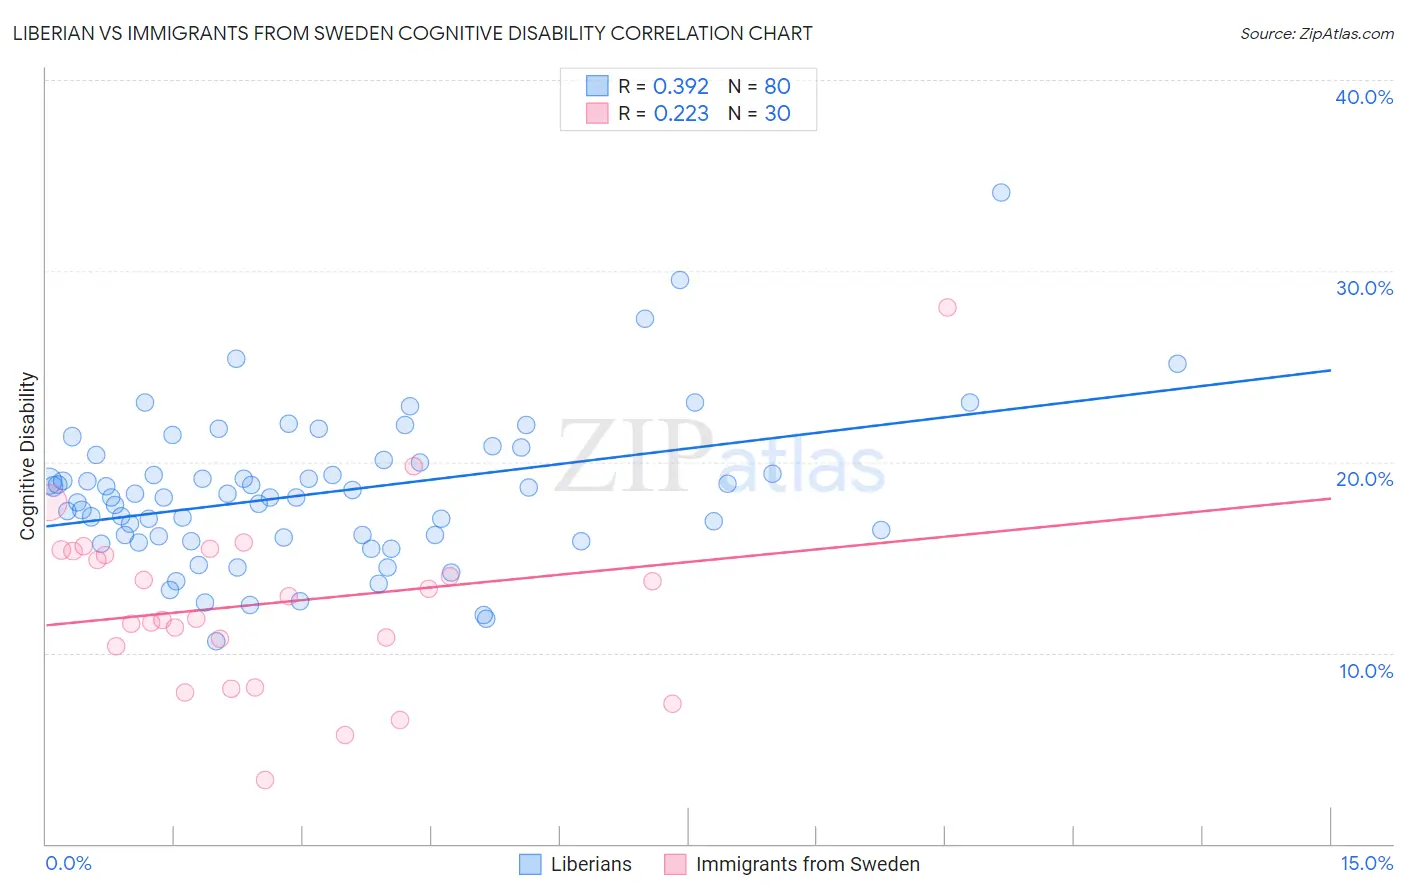This screenshot has height=892, width=1406.
Task: Click the highest blue data point near 34%
Action: pyautogui.click(x=1001, y=192)
